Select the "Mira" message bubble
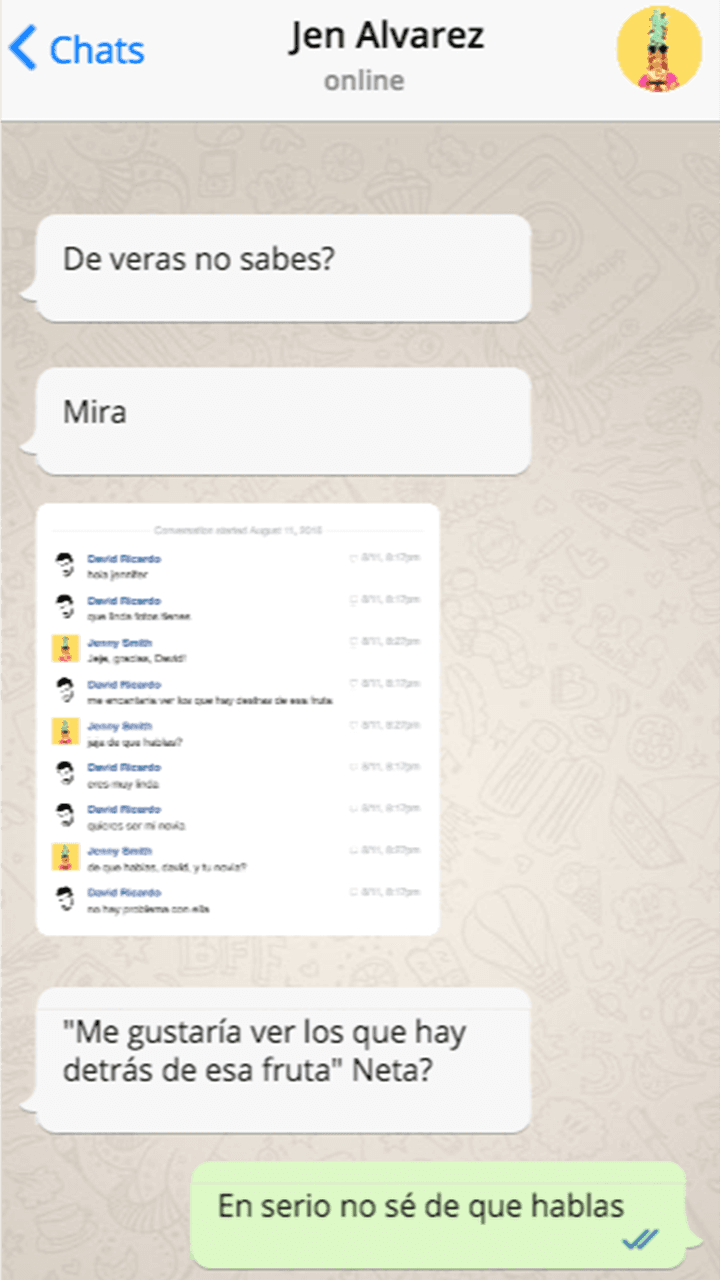Viewport: 720px width, 1280px height. click(283, 420)
